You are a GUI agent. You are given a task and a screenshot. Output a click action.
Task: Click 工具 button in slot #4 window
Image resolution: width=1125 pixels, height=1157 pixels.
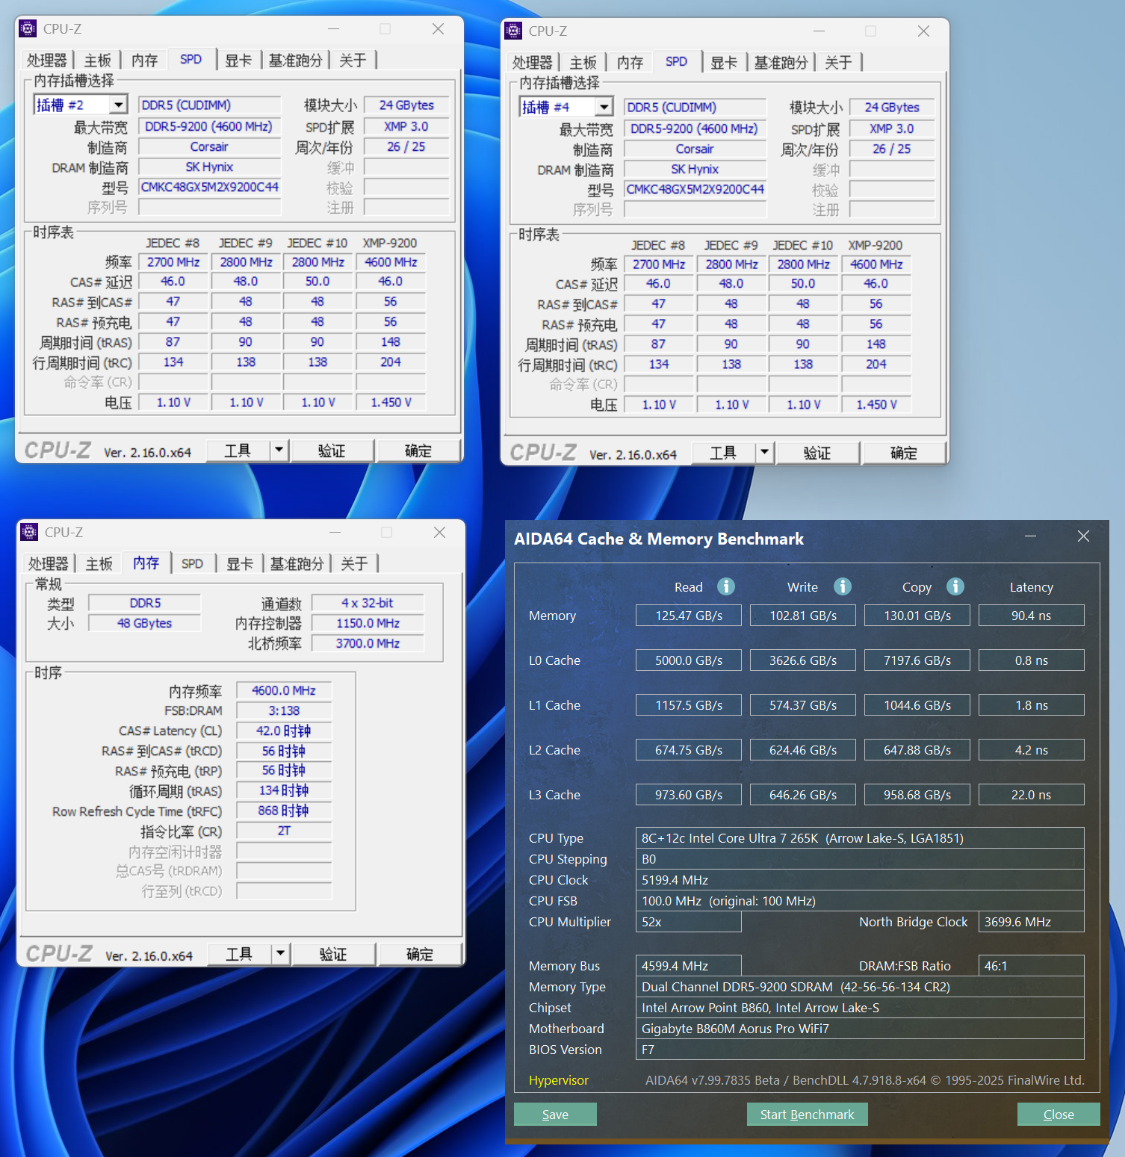(x=724, y=452)
